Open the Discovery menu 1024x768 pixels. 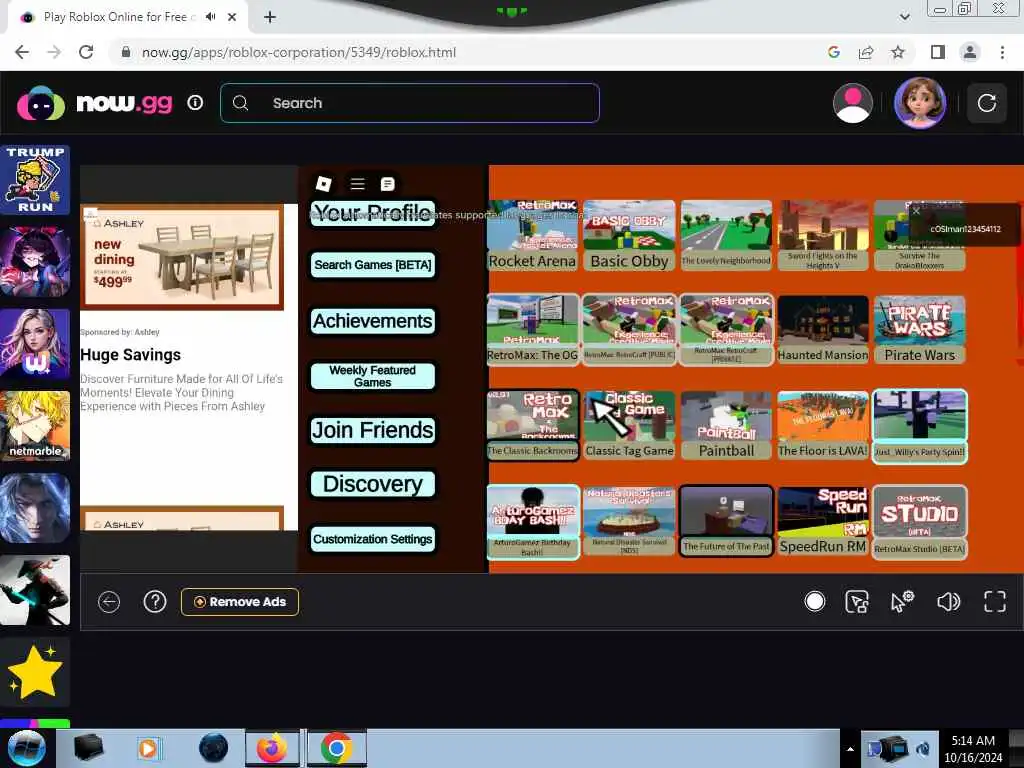(x=372, y=484)
